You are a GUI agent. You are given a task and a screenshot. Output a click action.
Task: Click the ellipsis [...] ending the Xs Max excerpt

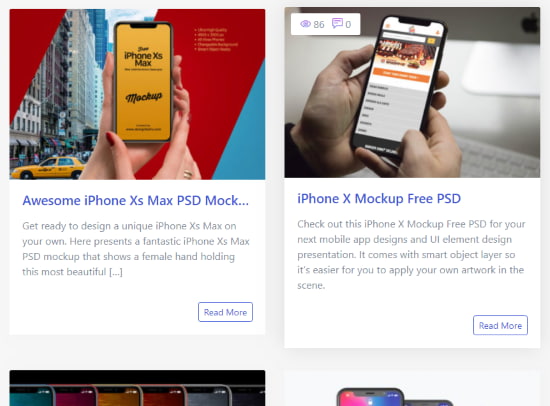(x=116, y=272)
